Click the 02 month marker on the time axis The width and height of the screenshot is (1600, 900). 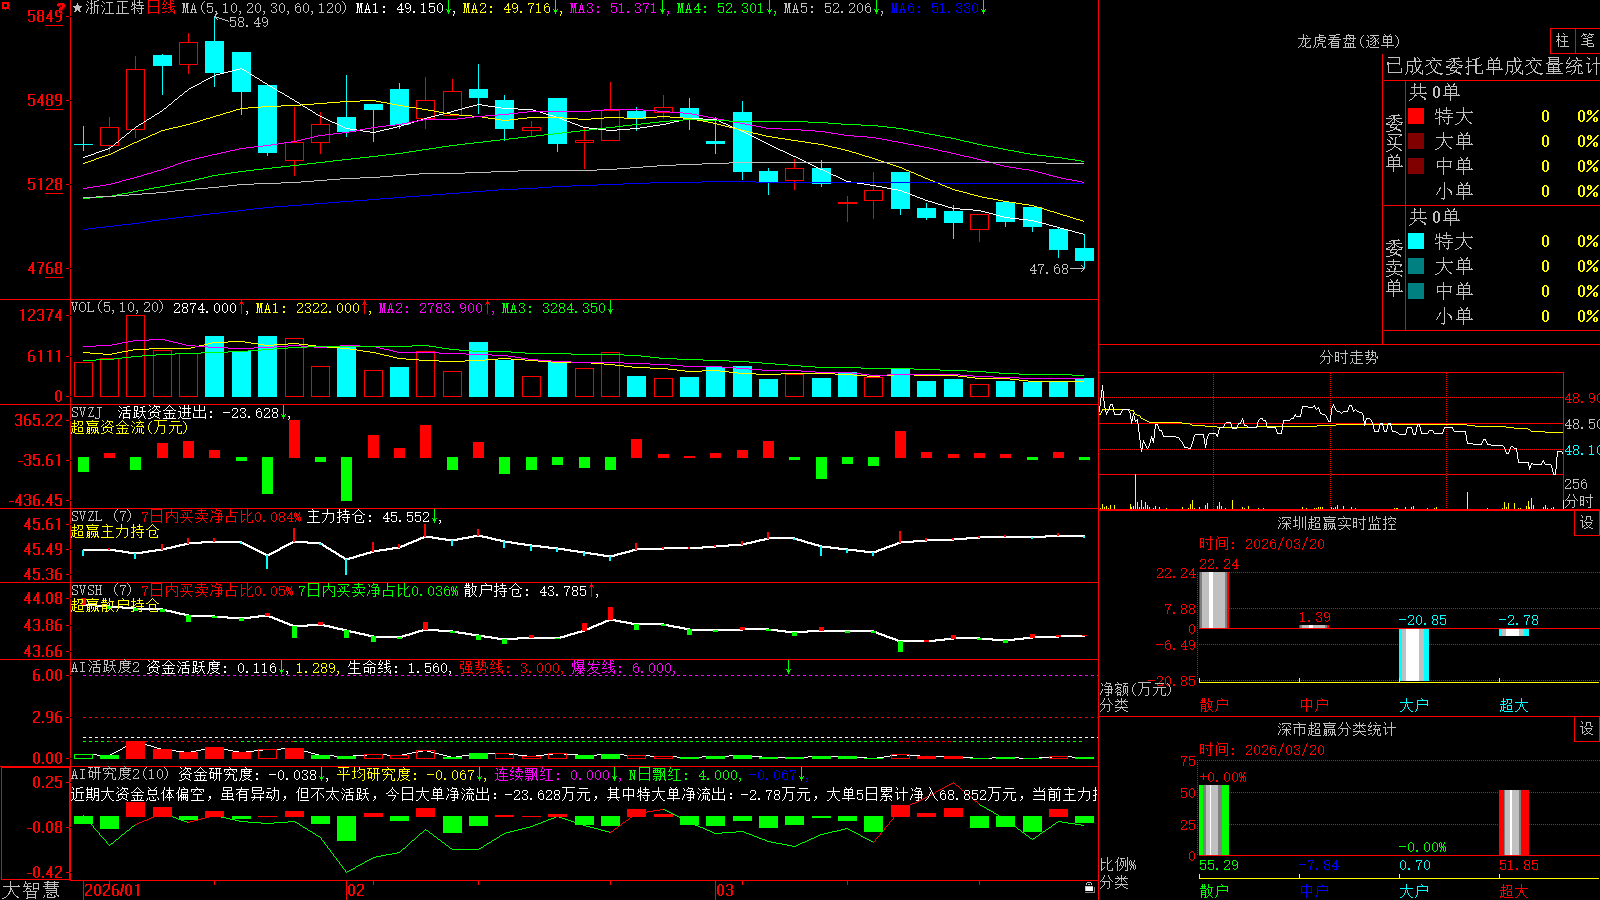coord(356,890)
